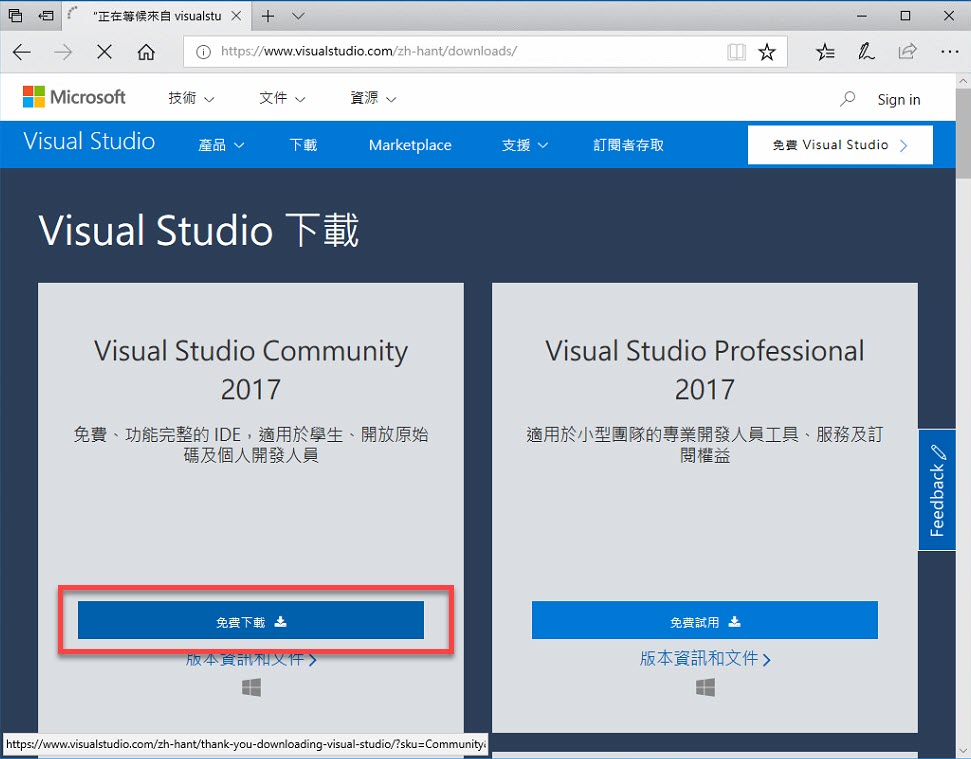Screen dimensions: 971x759
Task: Open the web notes pen icon
Action: pyautogui.click(x=866, y=51)
